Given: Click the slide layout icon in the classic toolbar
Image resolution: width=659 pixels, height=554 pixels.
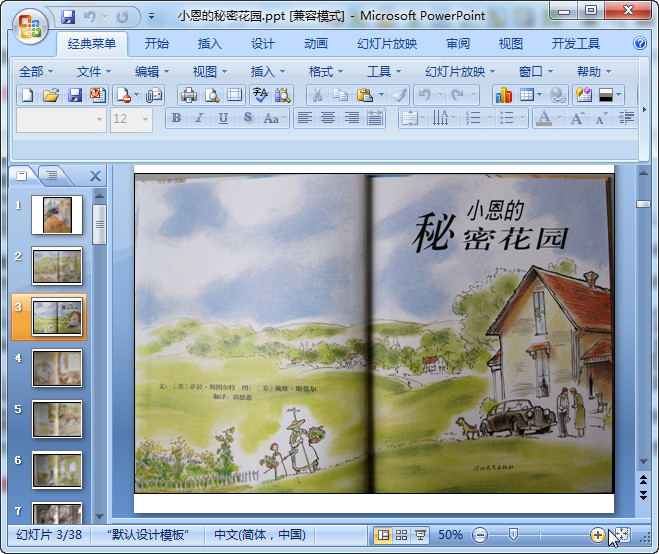Looking at the screenshot, I should (x=235, y=95).
